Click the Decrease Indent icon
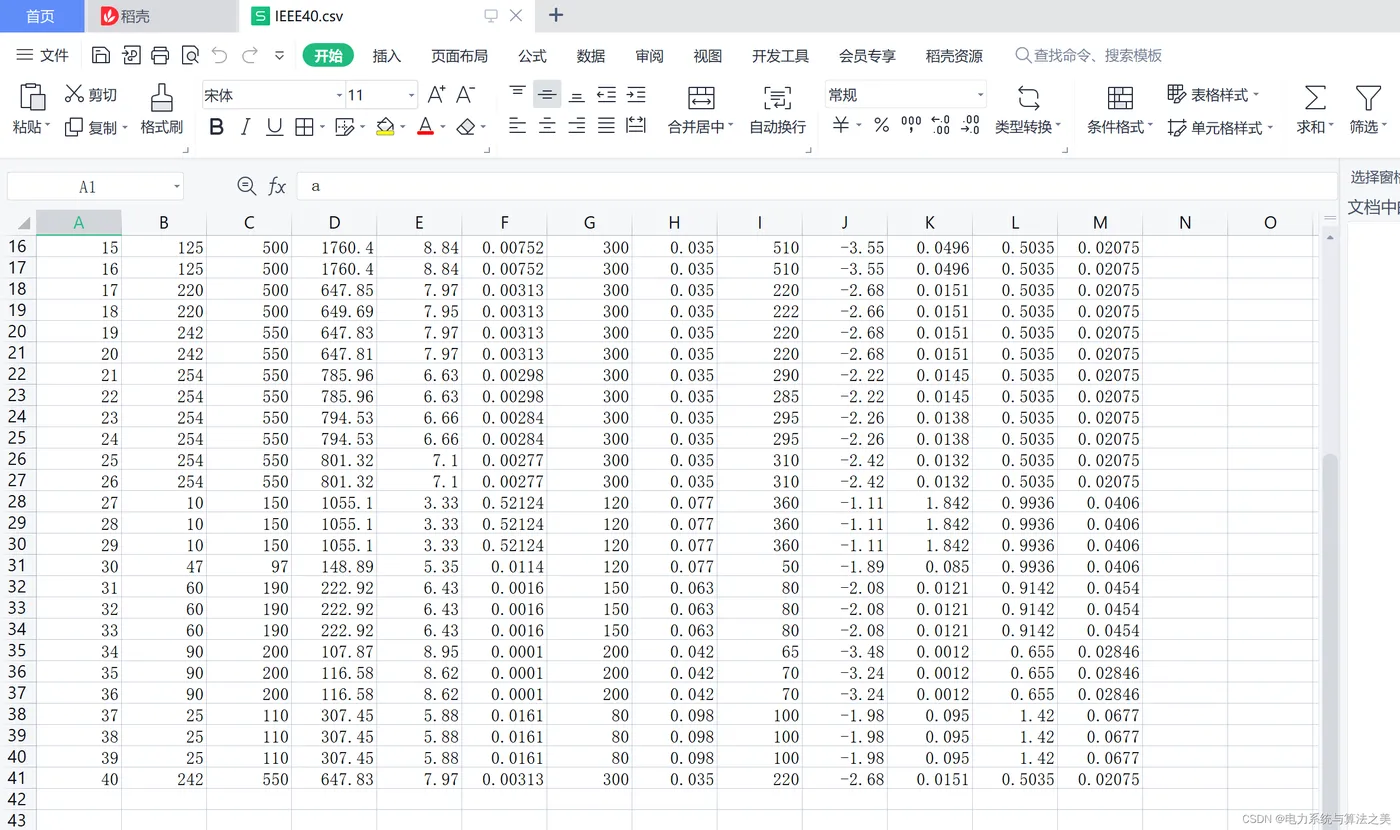Viewport: 1400px width, 830px height. [x=606, y=95]
